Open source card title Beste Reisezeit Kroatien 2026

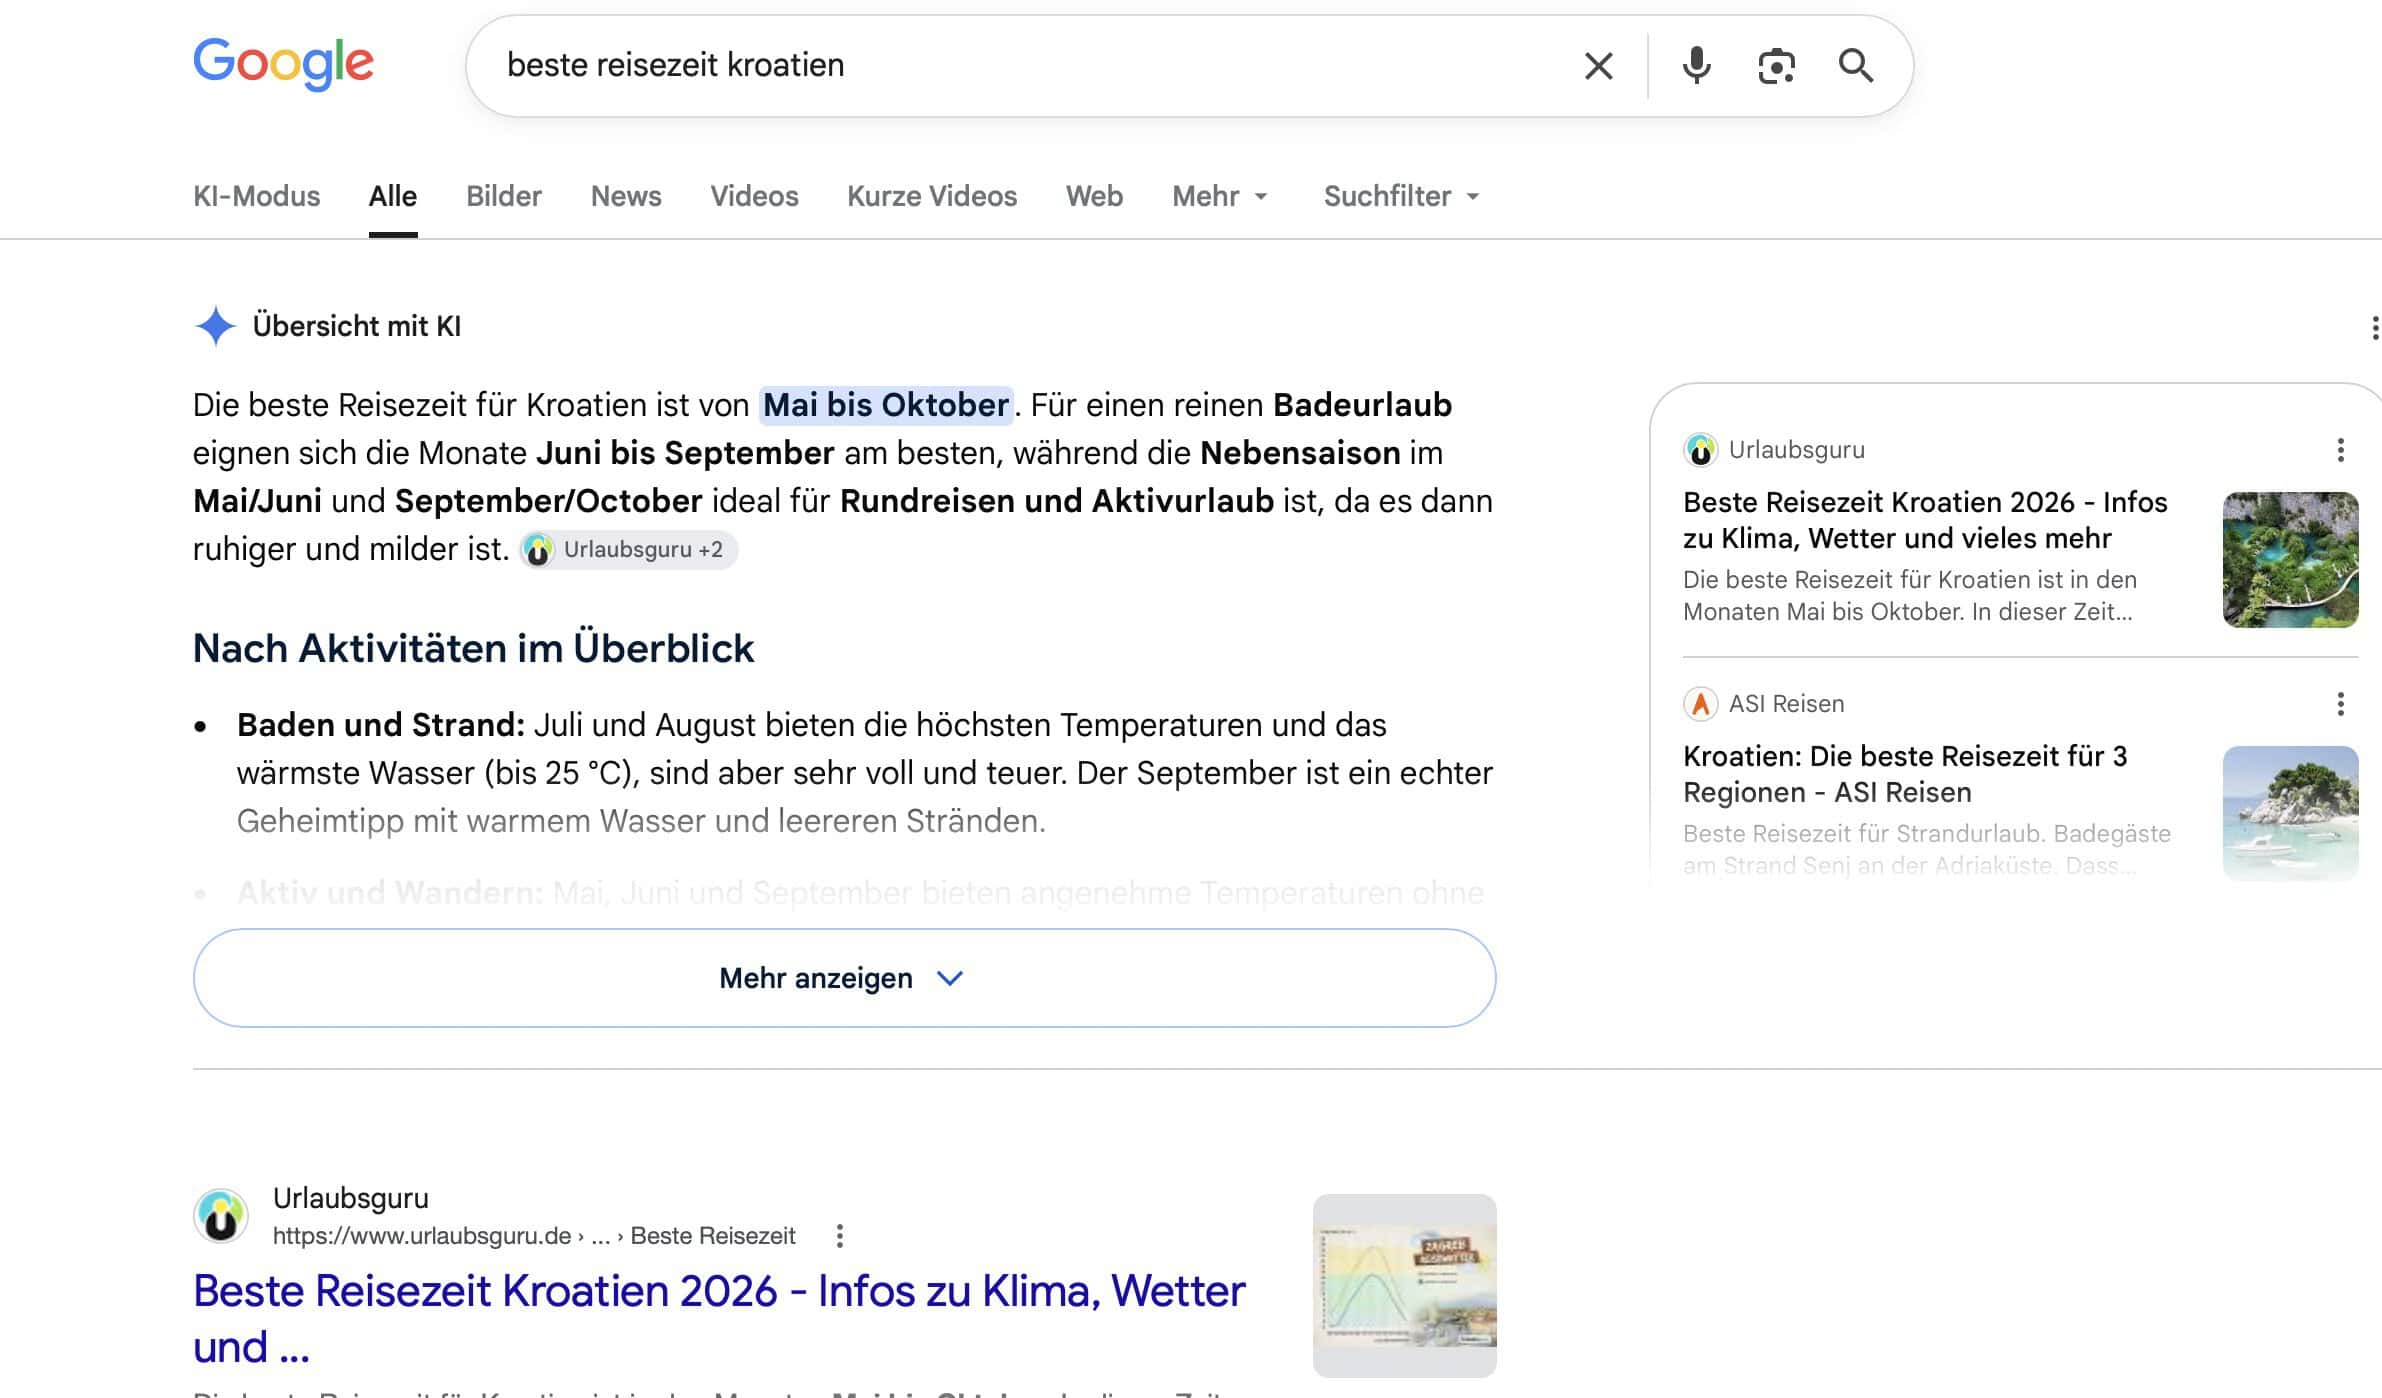point(1925,520)
